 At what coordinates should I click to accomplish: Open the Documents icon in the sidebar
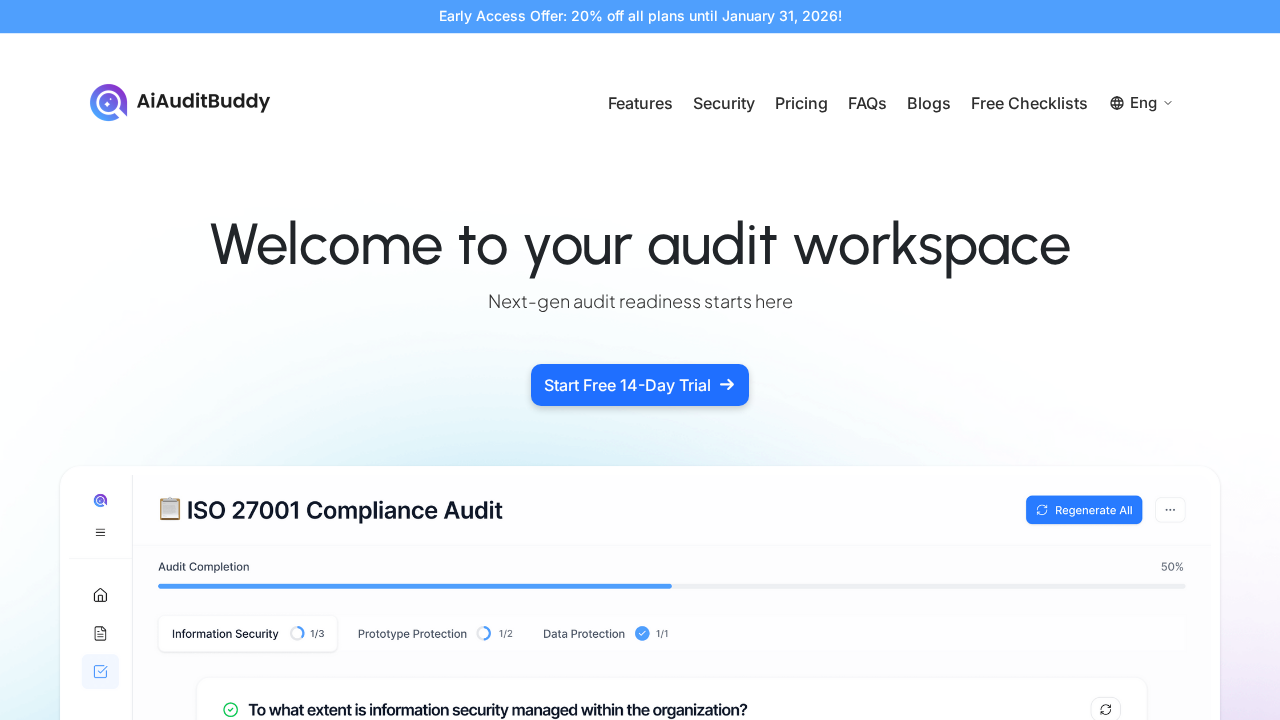click(x=100, y=633)
